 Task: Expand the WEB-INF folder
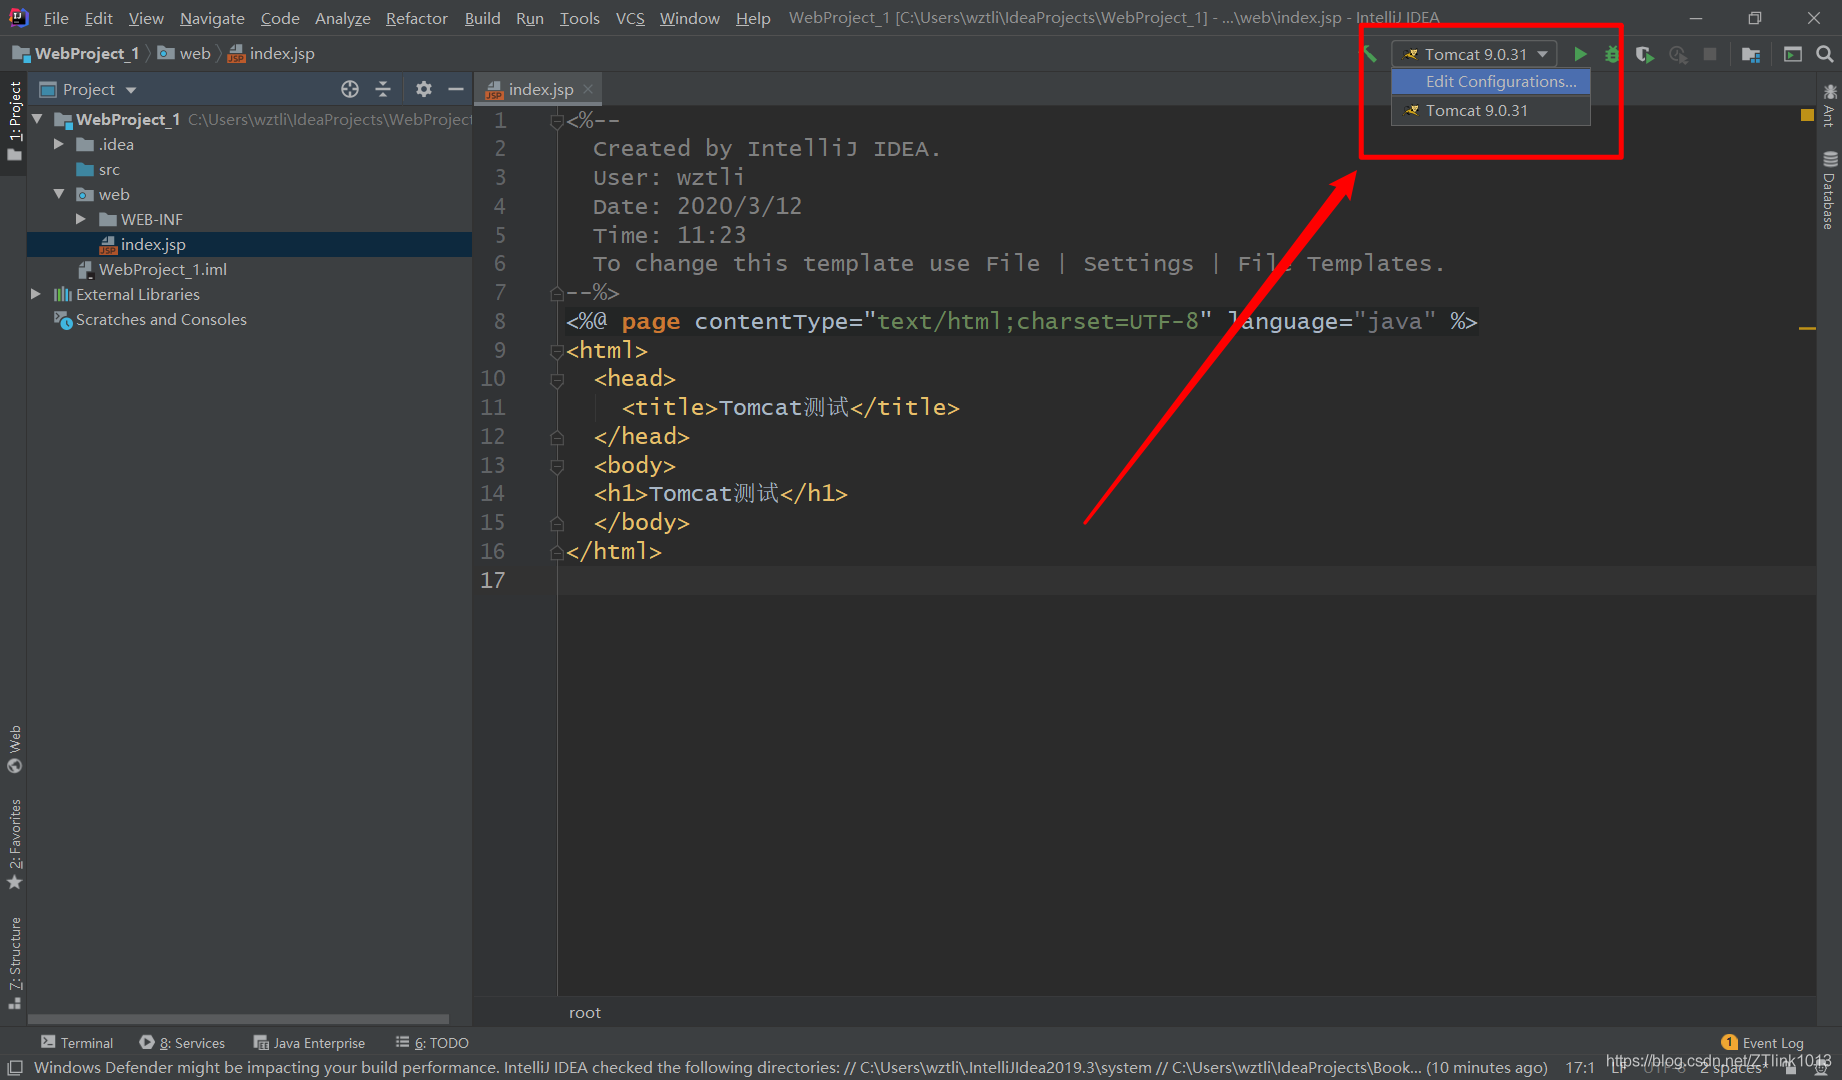pos(81,219)
